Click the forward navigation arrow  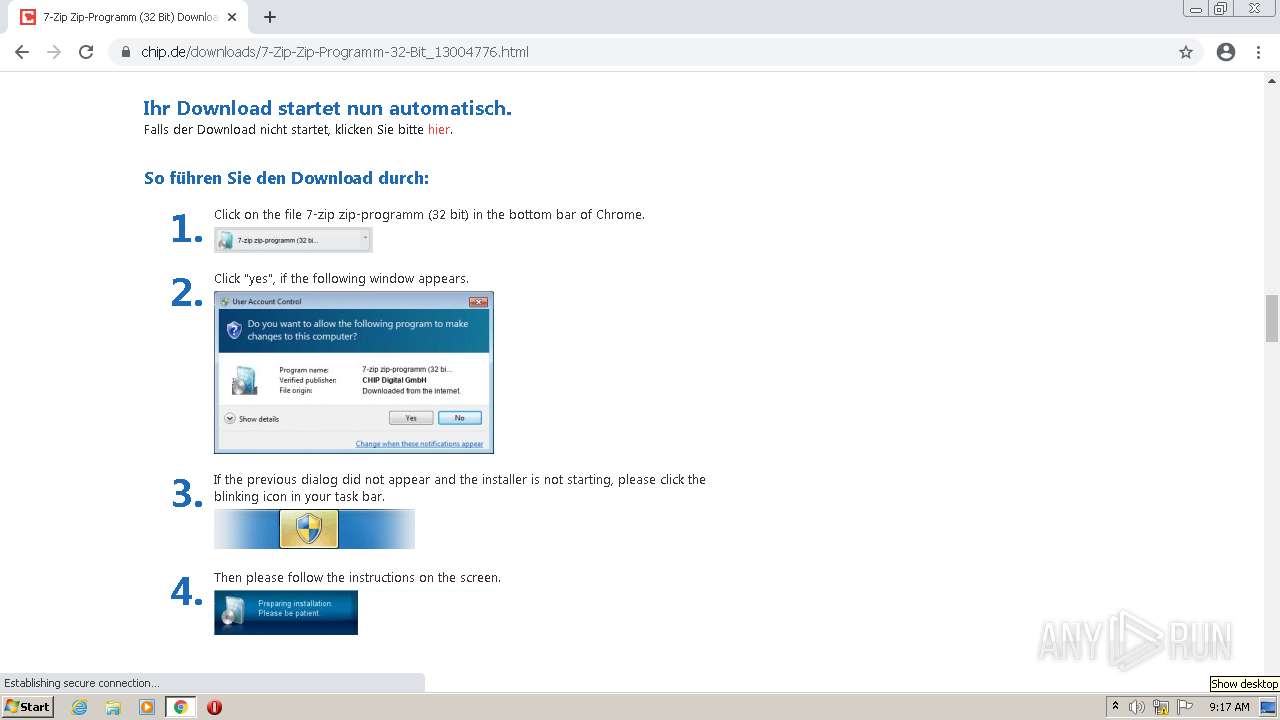pyautogui.click(x=54, y=52)
